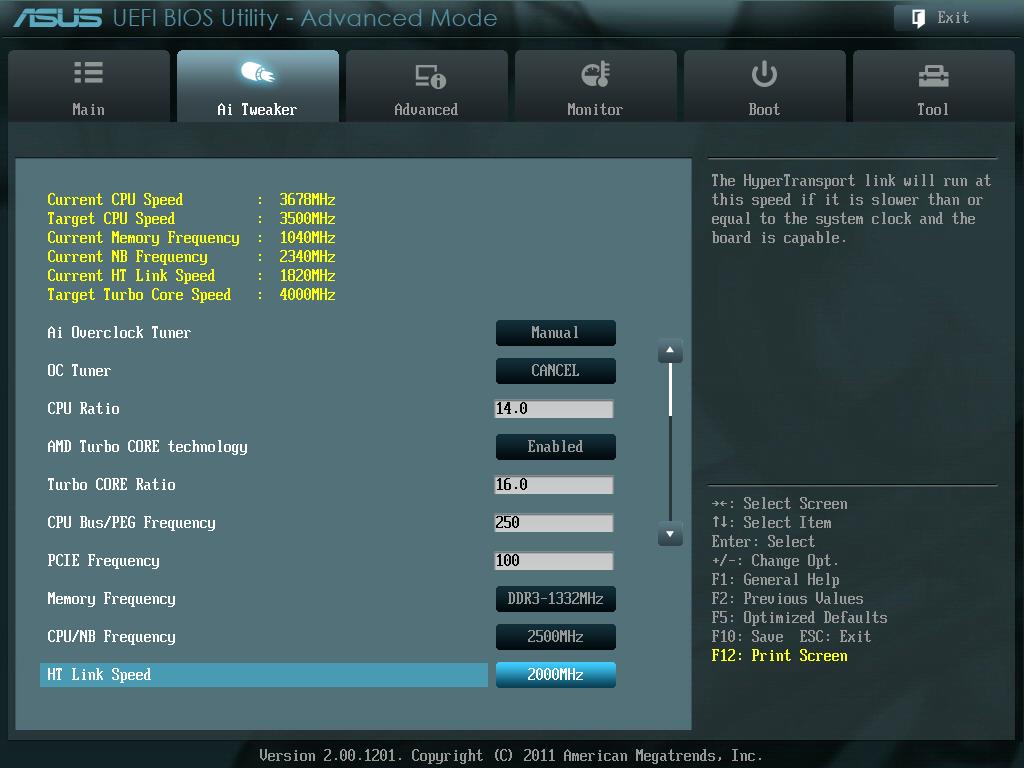Open the Boot tab
The width and height of the screenshot is (1024, 768).
point(765,86)
